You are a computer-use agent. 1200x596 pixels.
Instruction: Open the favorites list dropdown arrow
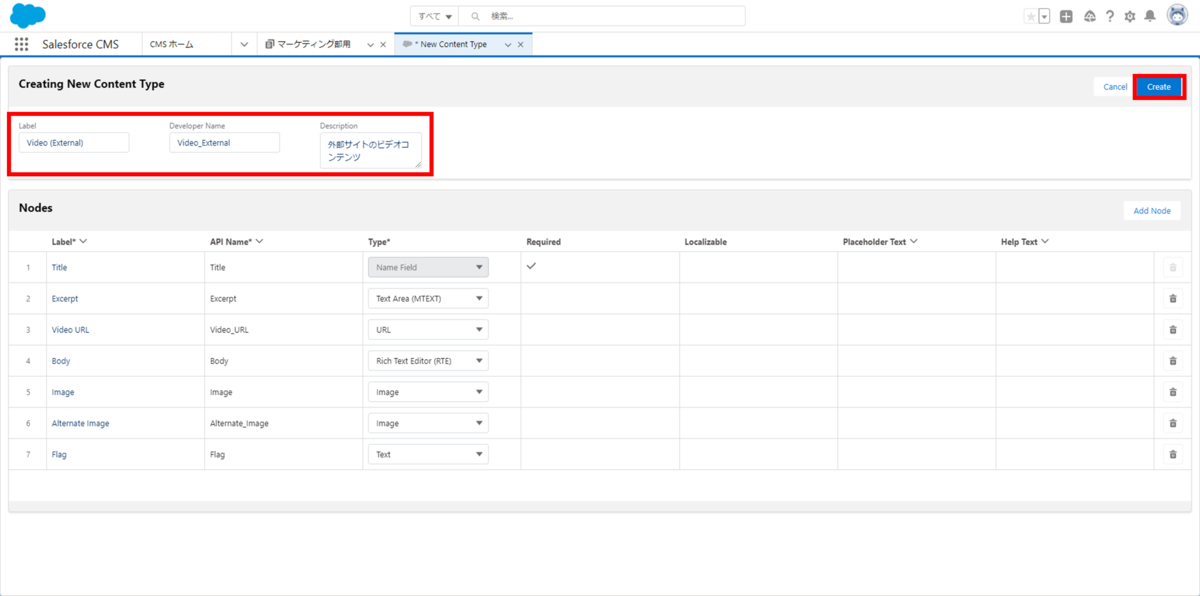pos(1044,16)
